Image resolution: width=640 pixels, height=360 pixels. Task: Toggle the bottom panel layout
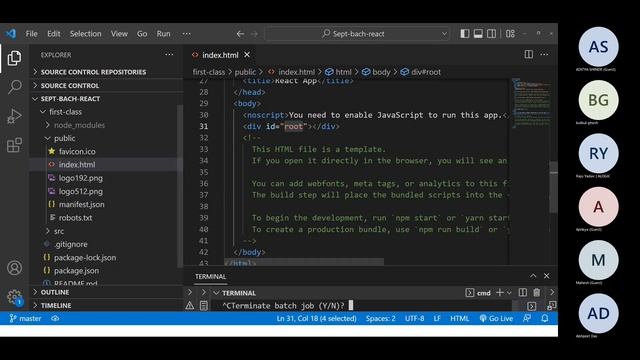pos(478,33)
